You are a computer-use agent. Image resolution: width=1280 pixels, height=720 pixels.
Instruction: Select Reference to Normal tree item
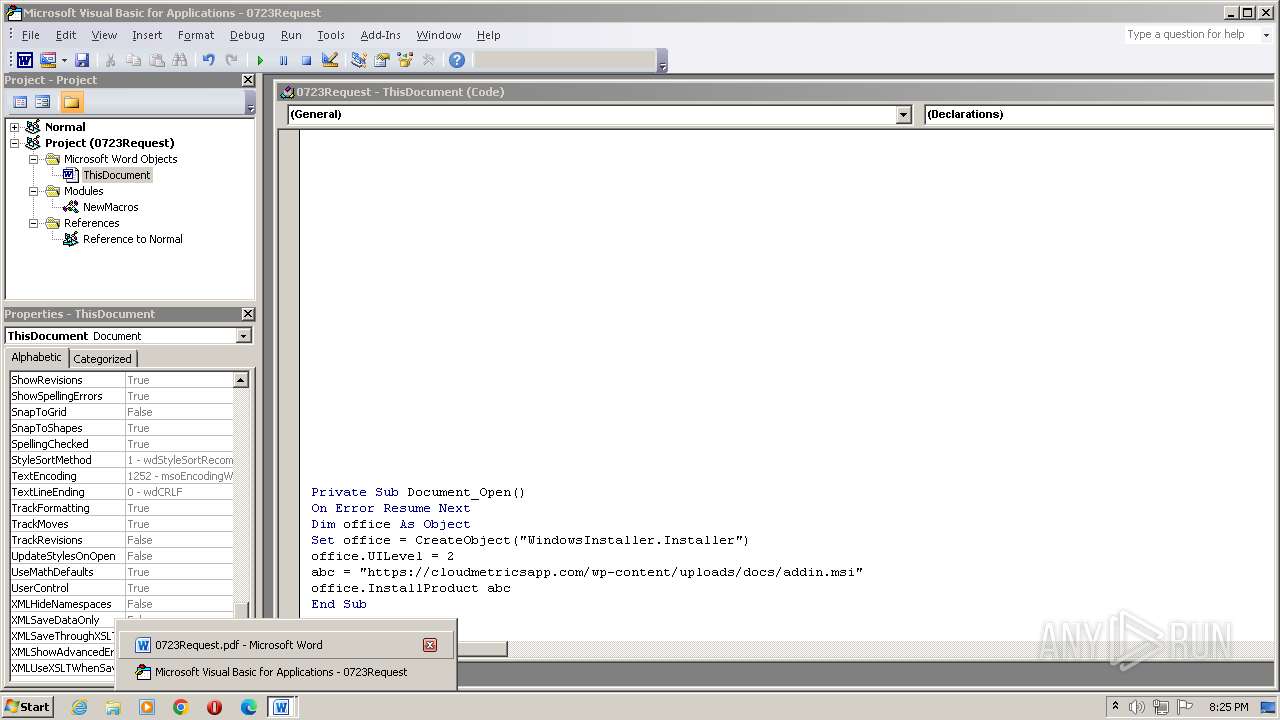click(x=132, y=239)
